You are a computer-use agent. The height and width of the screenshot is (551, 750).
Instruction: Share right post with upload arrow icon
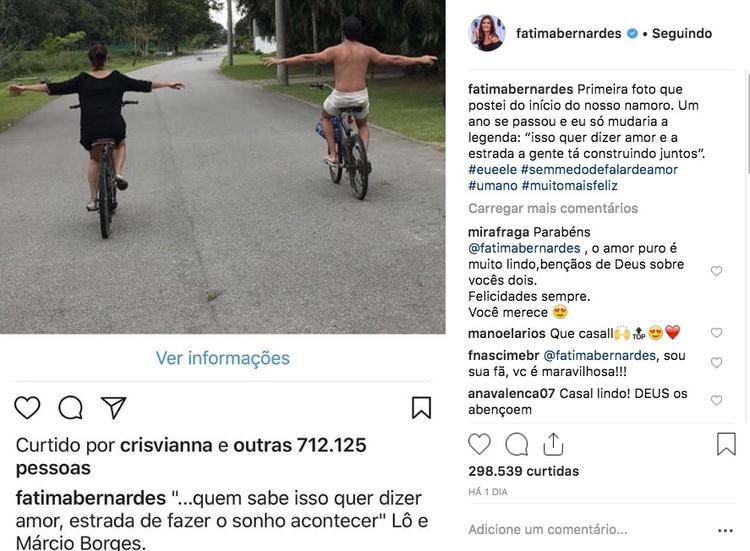pos(553,444)
